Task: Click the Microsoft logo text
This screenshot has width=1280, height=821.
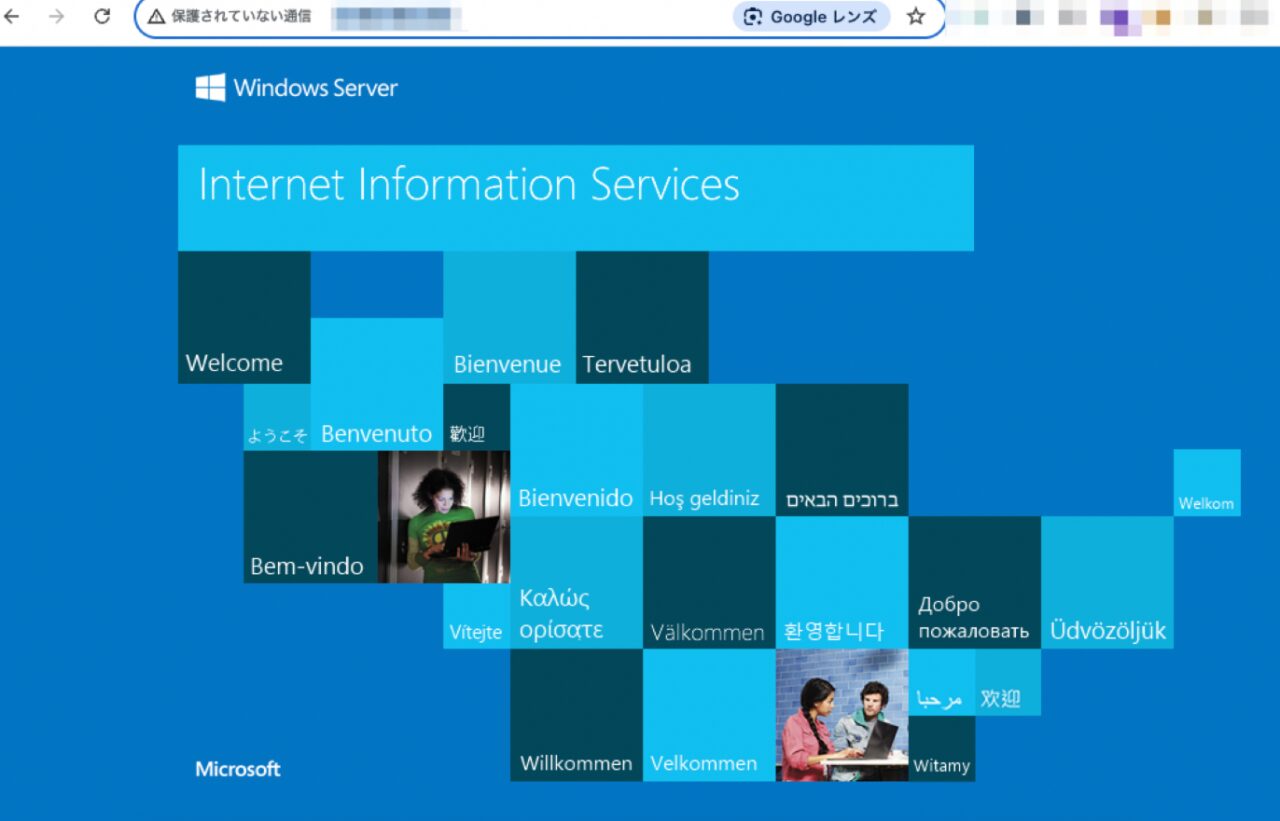Action: coord(238,769)
